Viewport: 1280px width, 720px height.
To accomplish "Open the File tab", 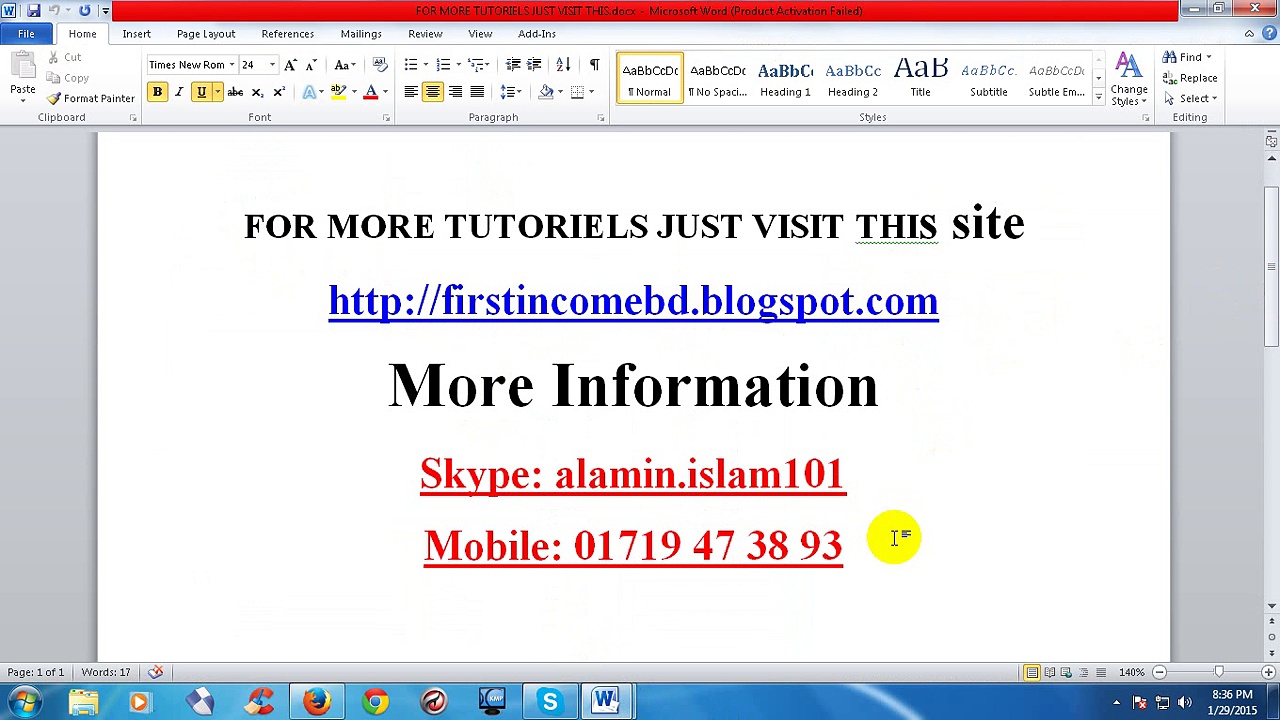I will [26, 34].
